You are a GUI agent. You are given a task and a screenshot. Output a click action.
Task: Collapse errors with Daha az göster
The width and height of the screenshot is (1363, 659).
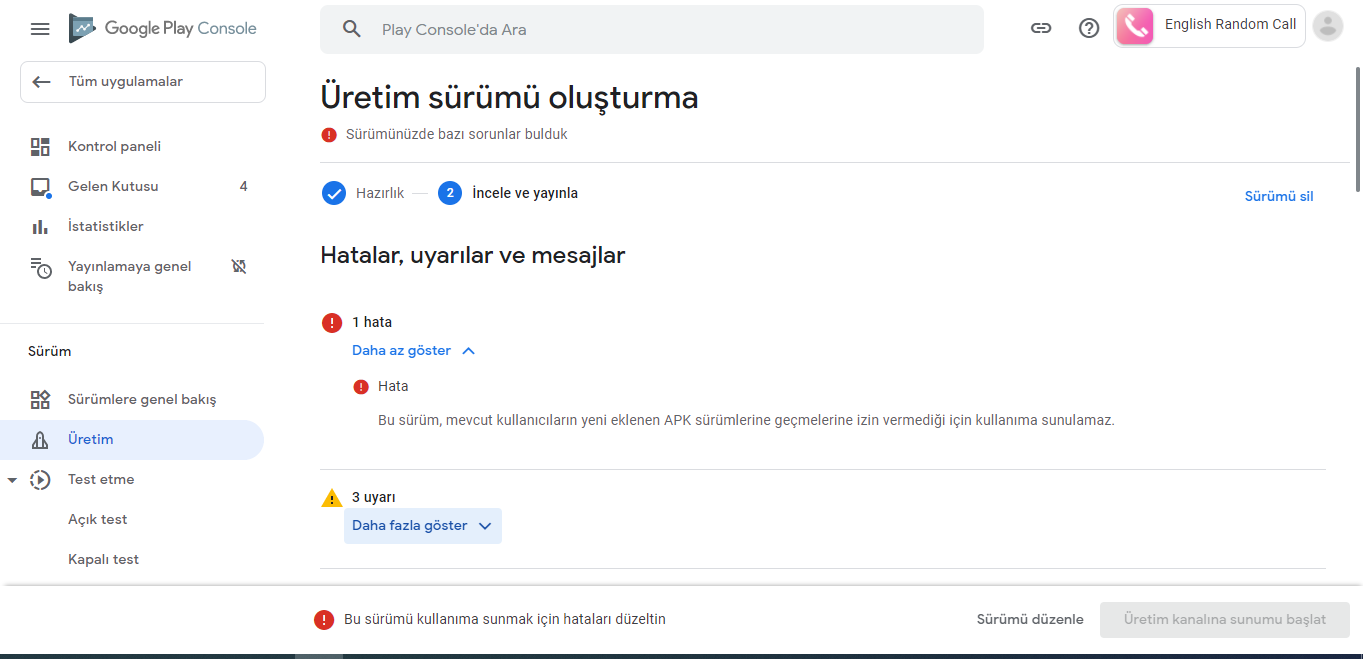414,351
